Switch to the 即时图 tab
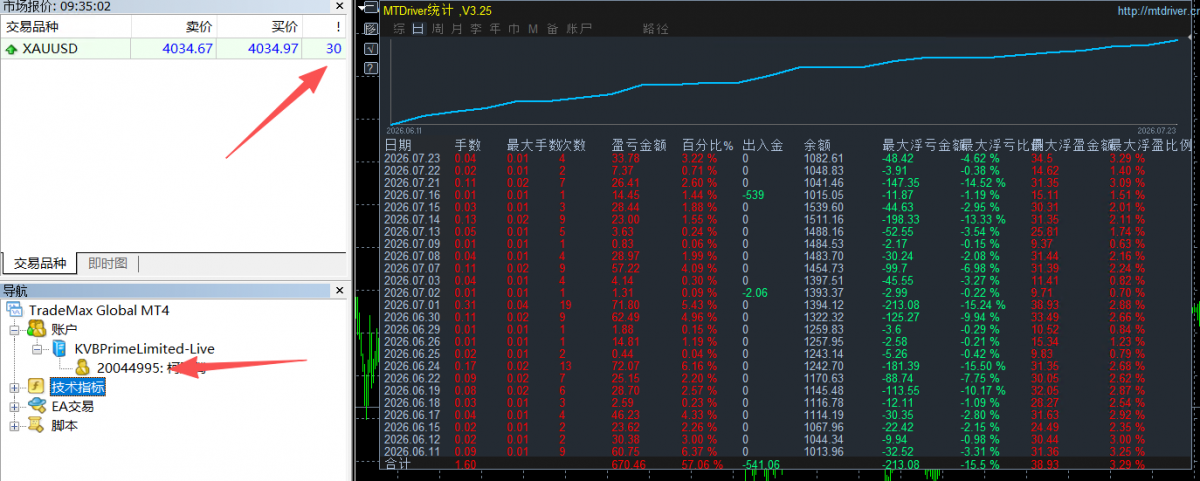The height and width of the screenshot is (481, 1200). tap(107, 264)
